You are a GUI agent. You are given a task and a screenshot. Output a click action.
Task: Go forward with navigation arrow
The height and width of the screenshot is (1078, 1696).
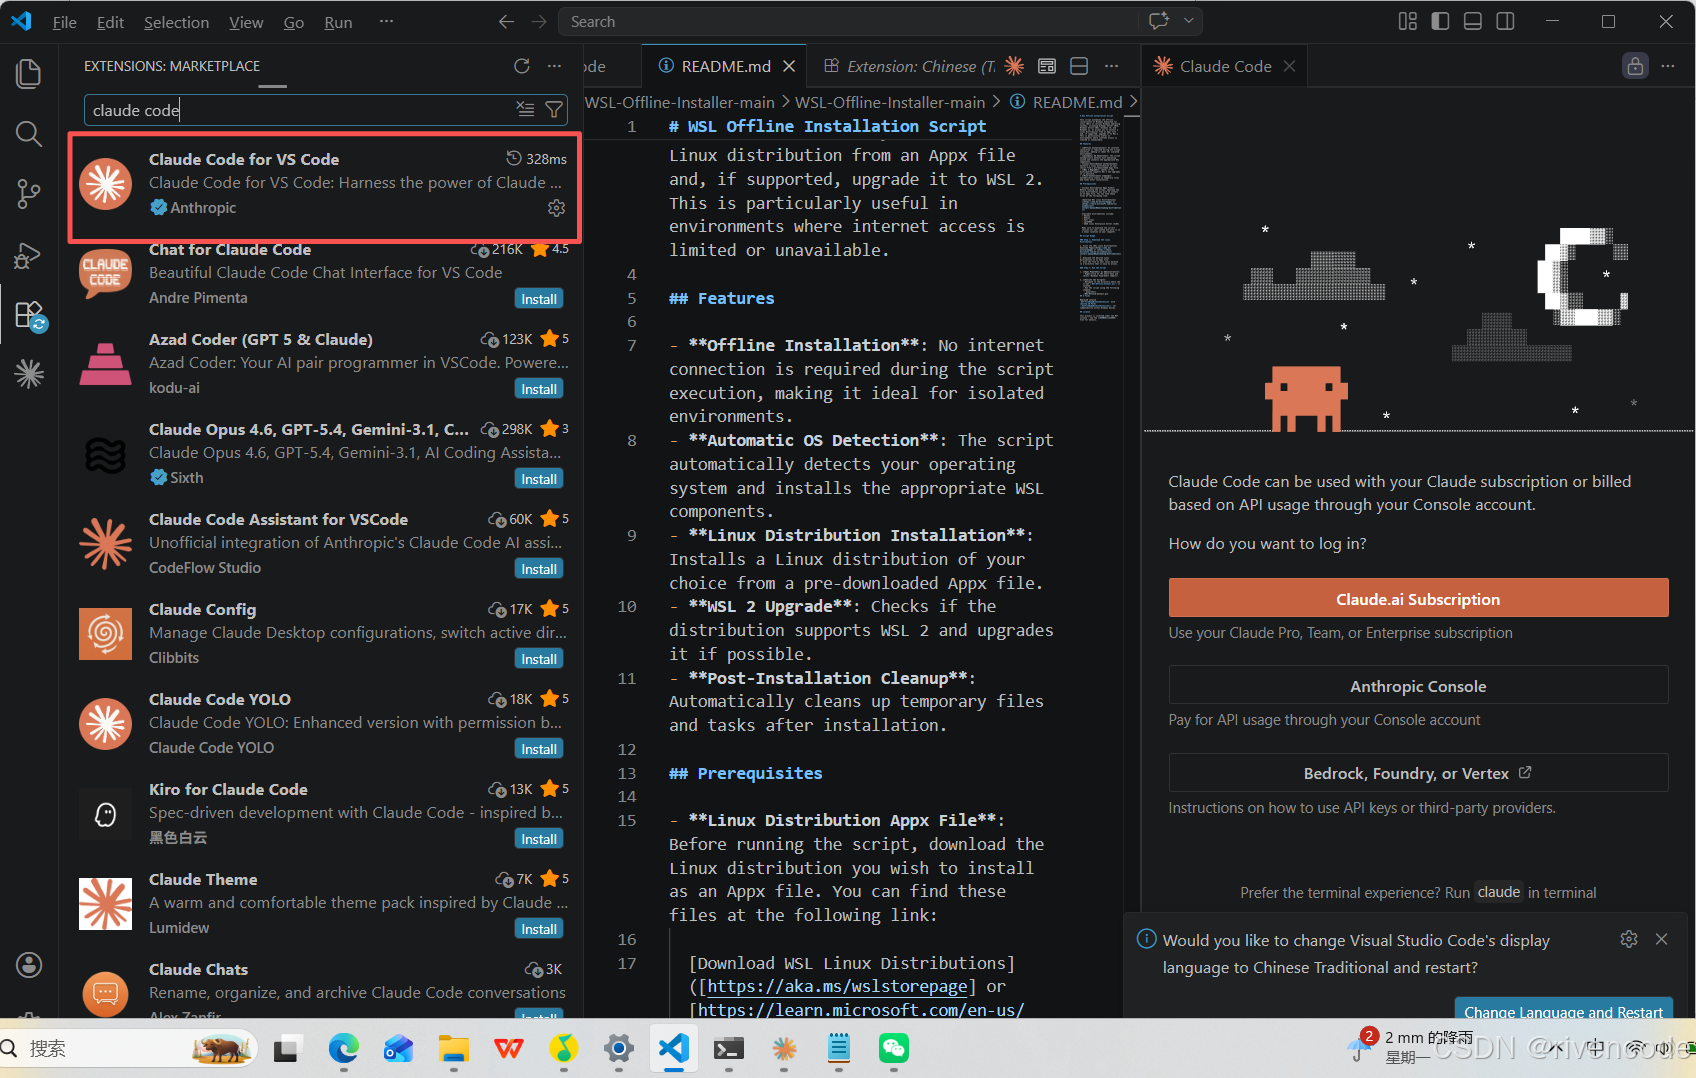coord(540,22)
